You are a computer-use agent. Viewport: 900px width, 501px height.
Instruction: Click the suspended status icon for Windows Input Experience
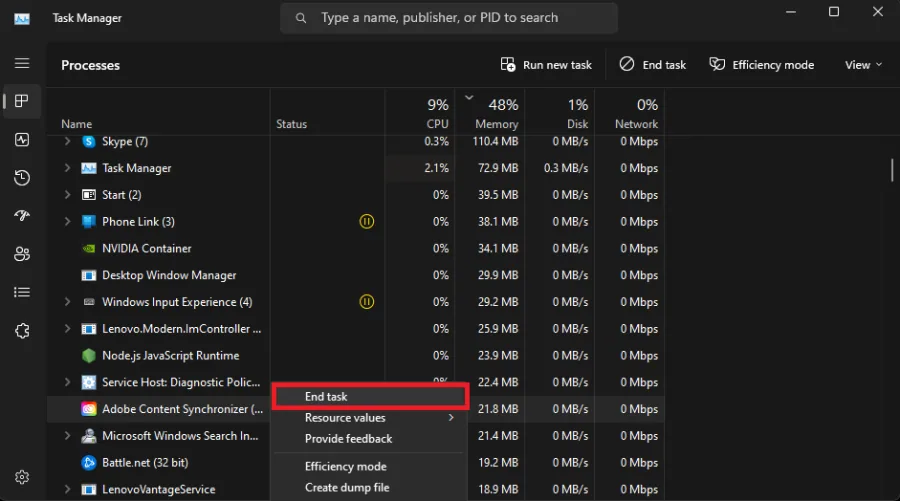coord(366,302)
